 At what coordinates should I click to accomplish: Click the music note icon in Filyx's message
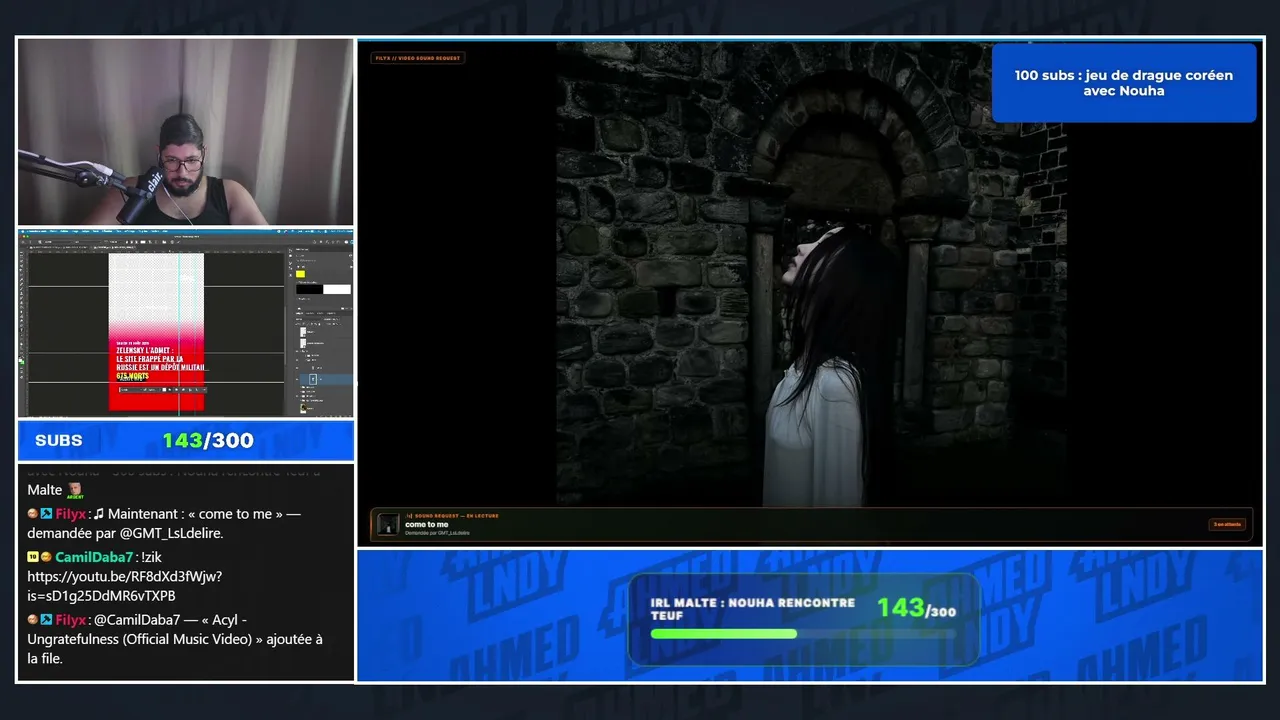point(99,514)
